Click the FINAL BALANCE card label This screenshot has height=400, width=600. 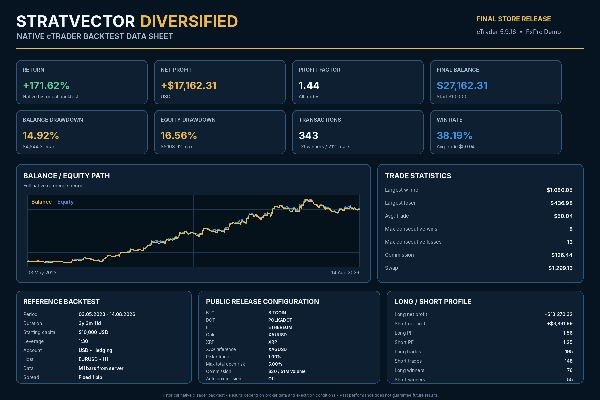pos(458,70)
